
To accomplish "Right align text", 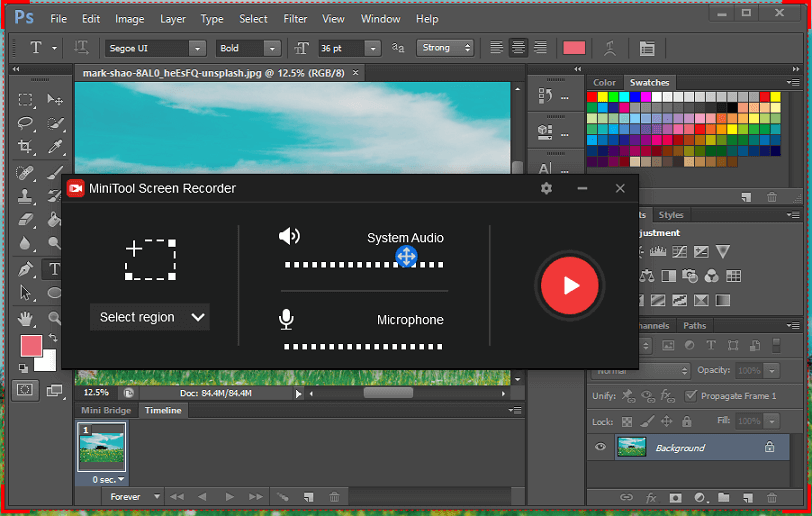I will pos(540,48).
